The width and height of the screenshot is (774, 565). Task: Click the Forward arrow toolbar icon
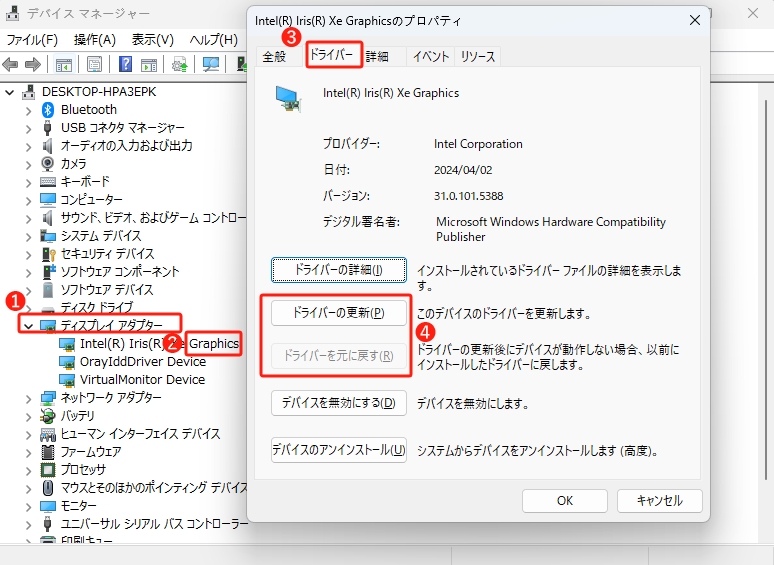(x=33, y=64)
